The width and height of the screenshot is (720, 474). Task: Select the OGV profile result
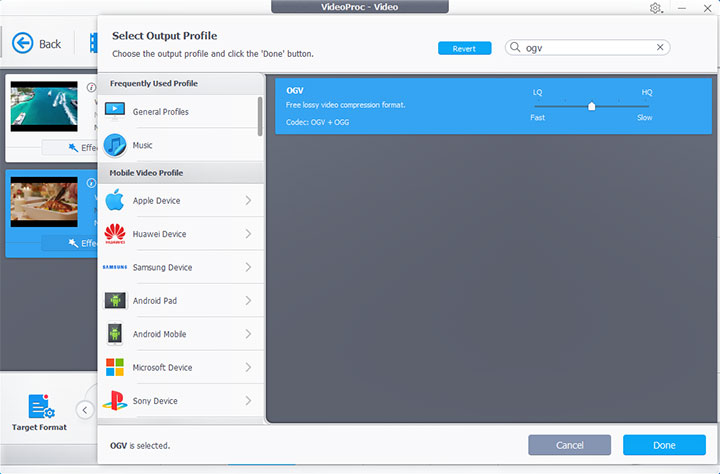pyautogui.click(x=493, y=106)
